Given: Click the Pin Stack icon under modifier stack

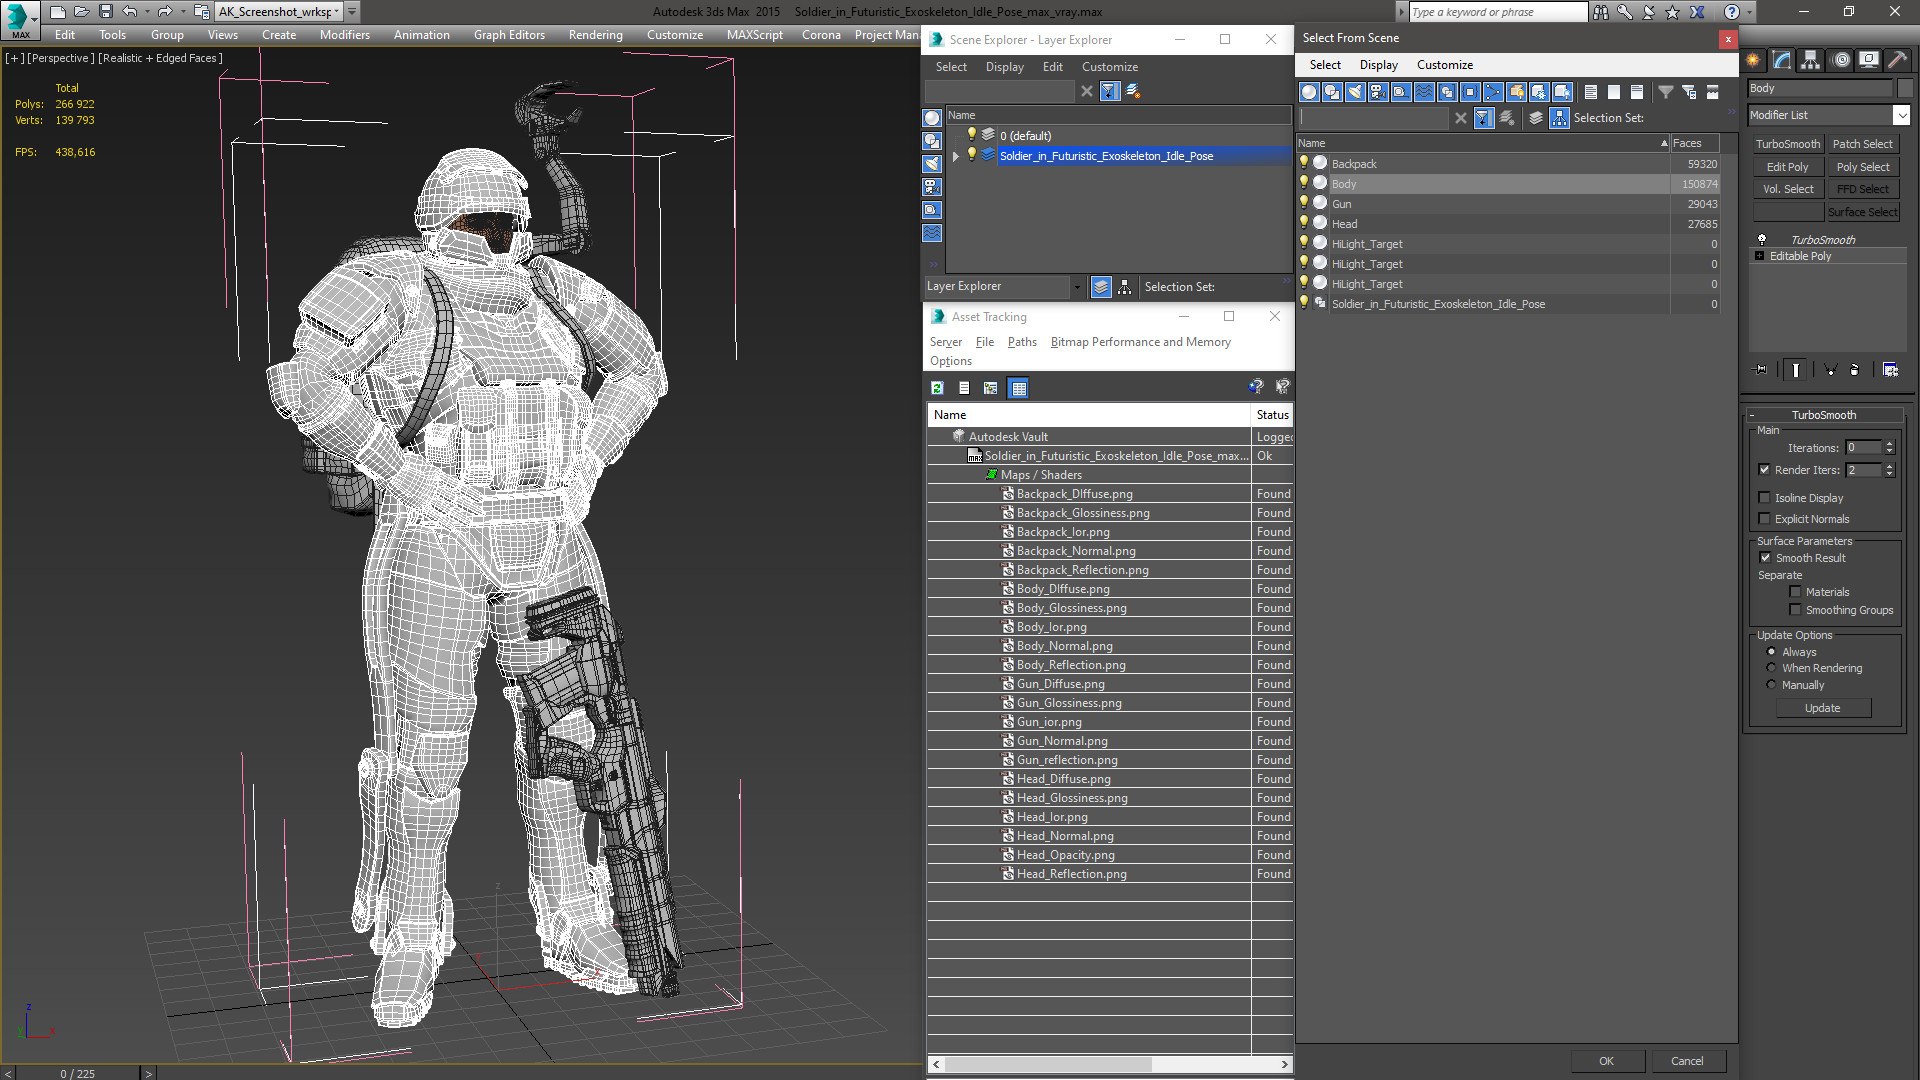Looking at the screenshot, I should point(1762,370).
